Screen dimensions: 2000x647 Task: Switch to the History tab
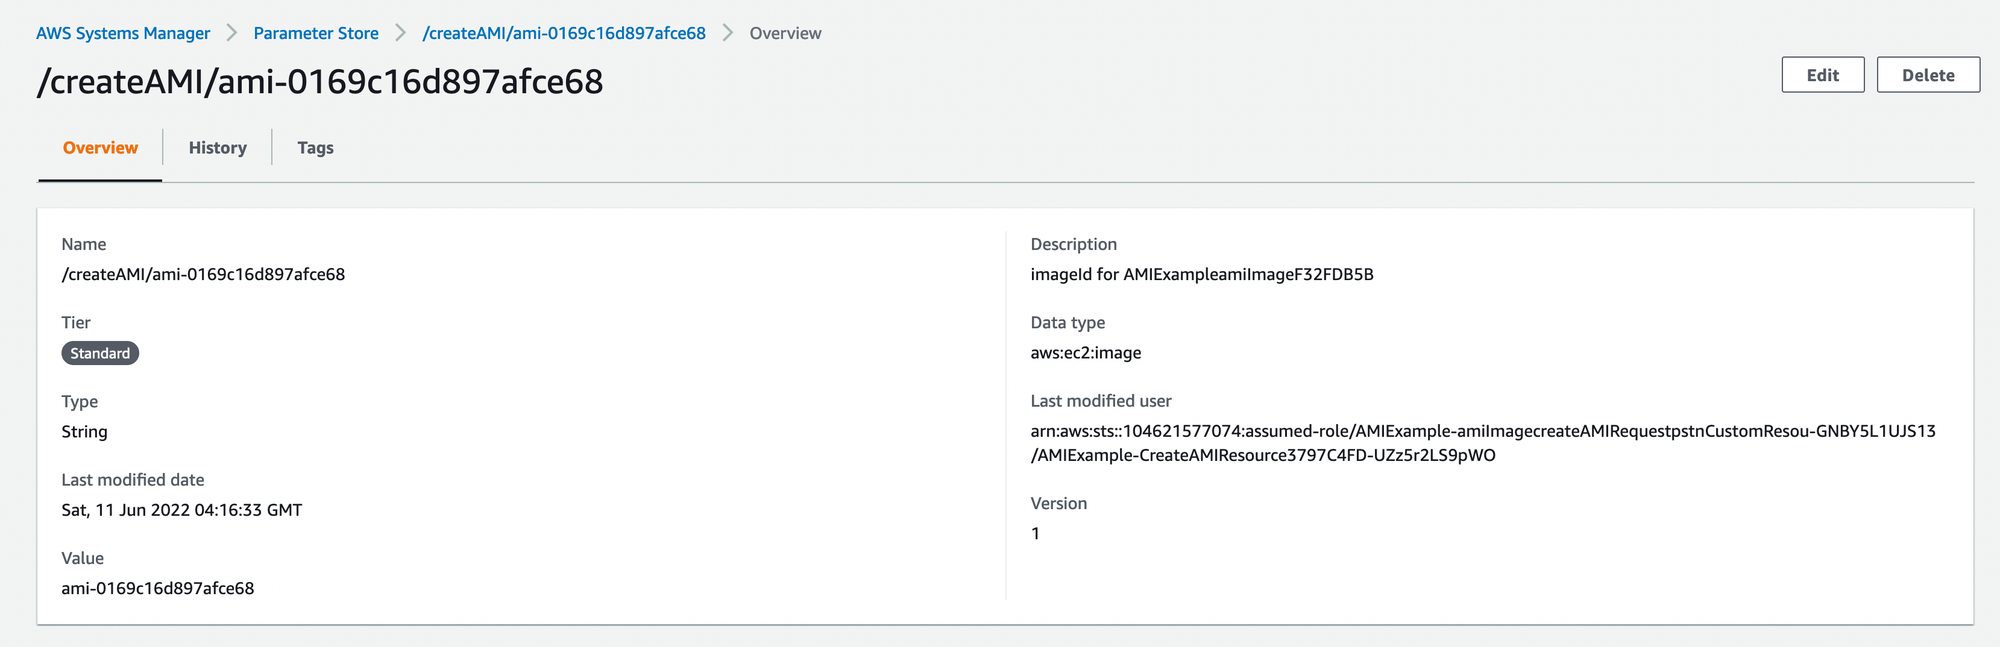pyautogui.click(x=217, y=148)
